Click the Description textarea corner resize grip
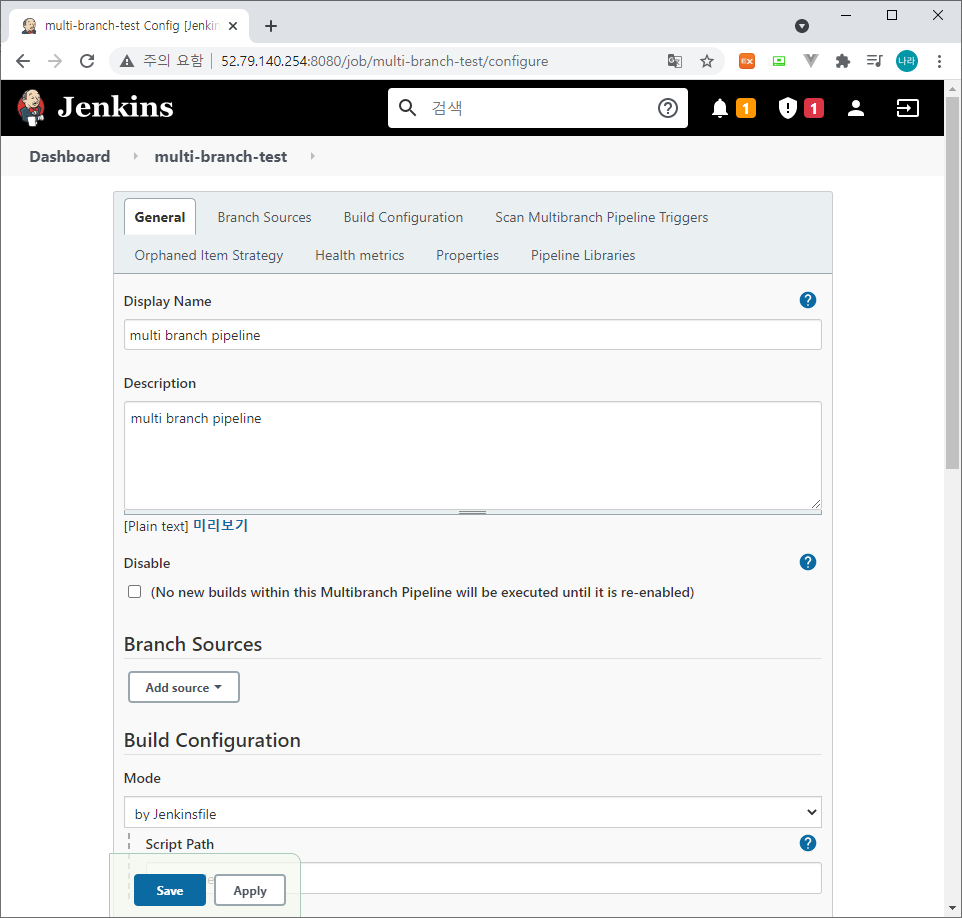The image size is (962, 918). [x=815, y=504]
